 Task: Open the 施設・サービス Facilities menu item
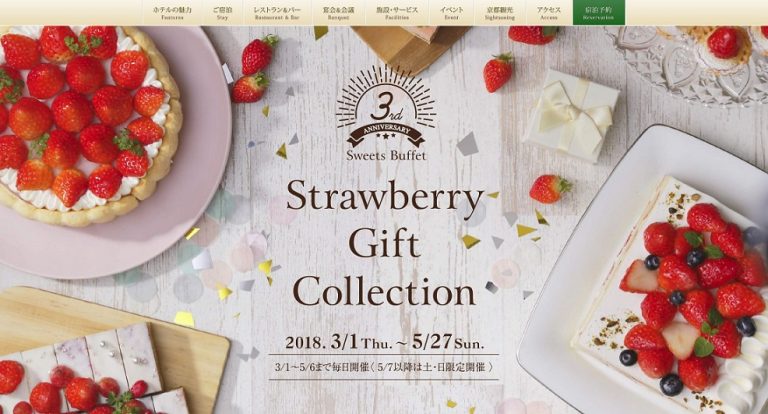pyautogui.click(x=397, y=13)
